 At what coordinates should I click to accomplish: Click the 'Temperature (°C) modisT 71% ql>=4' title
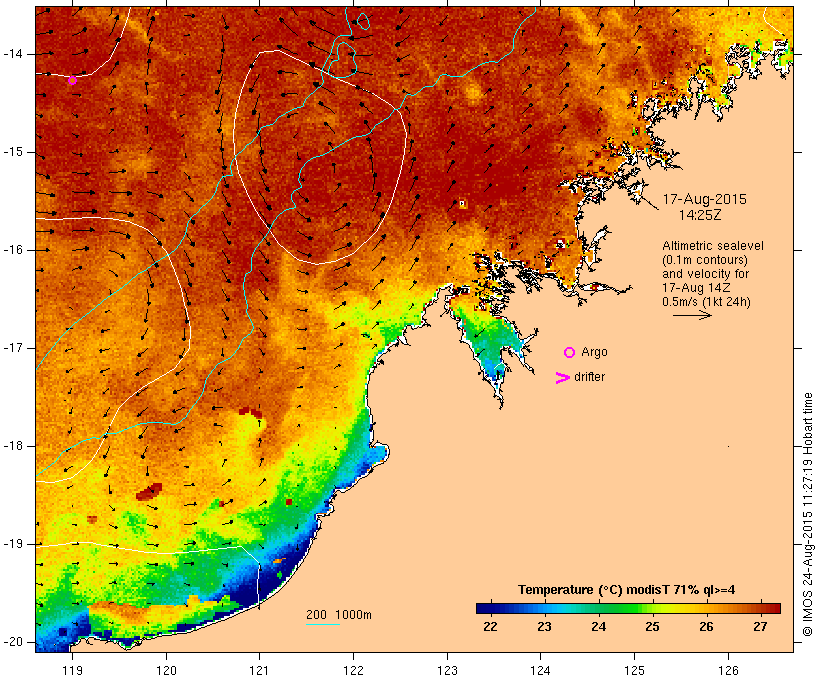pyautogui.click(x=627, y=590)
